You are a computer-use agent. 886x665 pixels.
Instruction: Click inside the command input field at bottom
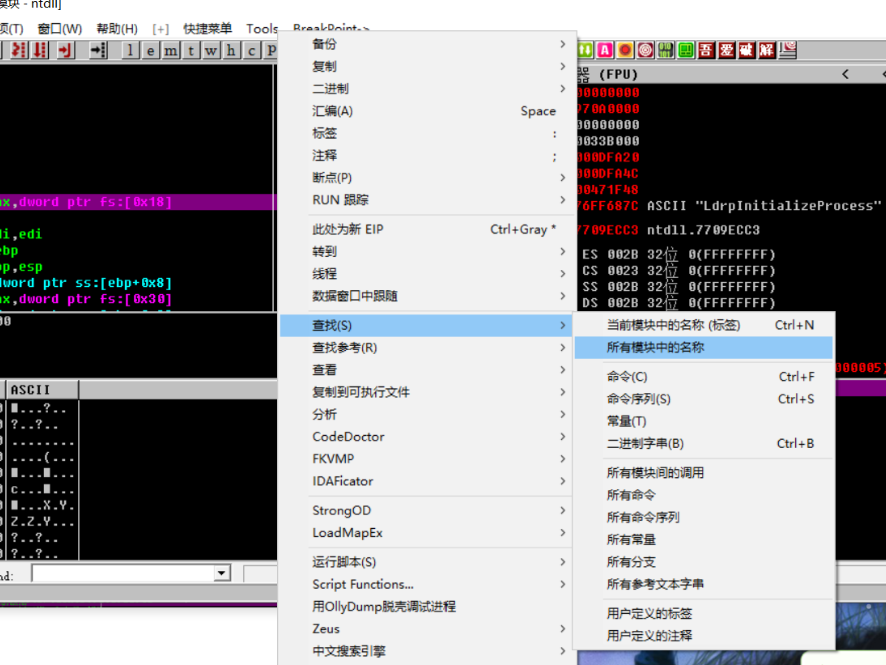tap(120, 573)
